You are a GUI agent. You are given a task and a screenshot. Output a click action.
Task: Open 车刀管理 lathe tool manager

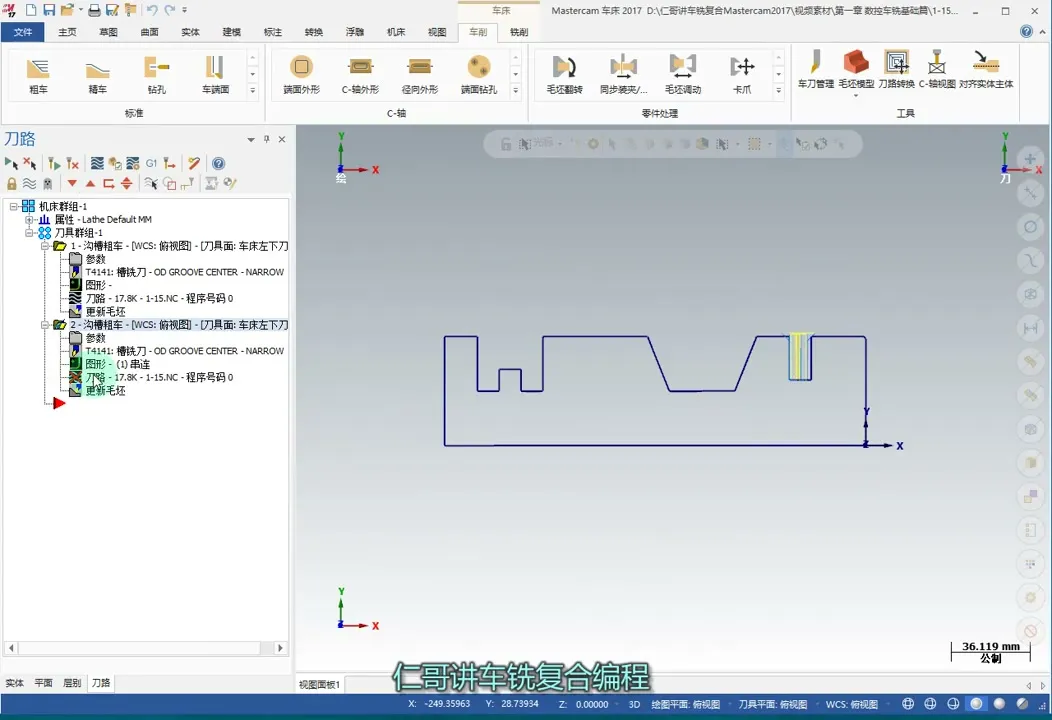[x=815, y=70]
